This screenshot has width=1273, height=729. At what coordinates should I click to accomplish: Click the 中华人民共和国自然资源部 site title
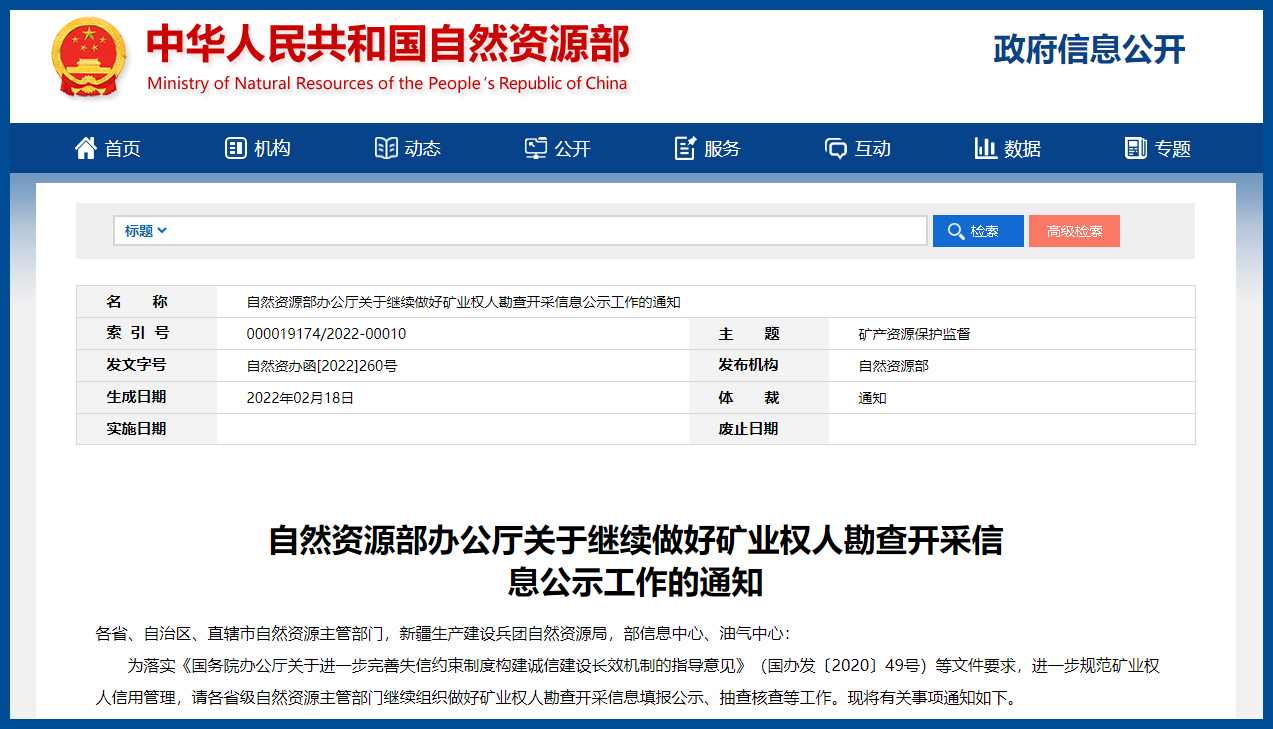tap(387, 45)
